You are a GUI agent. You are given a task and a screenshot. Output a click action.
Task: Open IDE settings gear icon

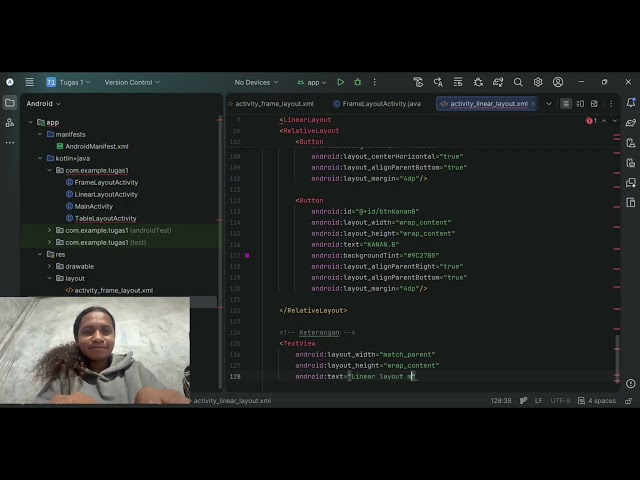coord(538,82)
